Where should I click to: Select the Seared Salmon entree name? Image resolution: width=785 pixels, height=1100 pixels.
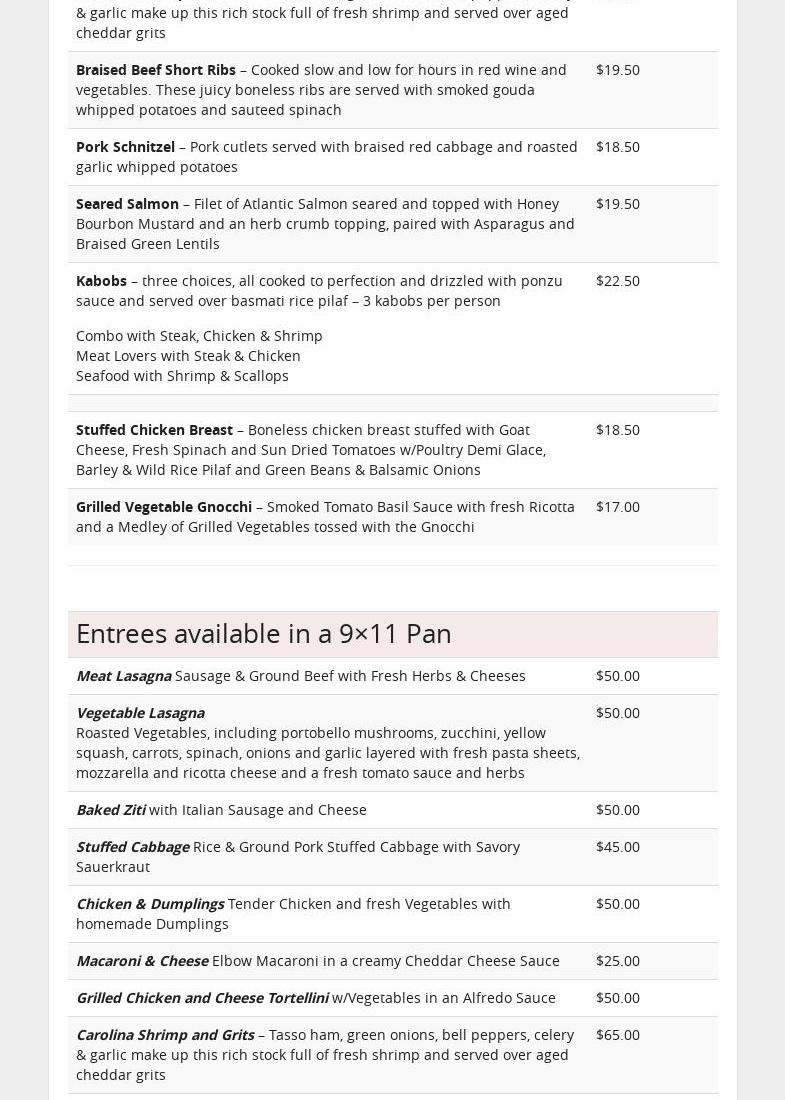127,204
